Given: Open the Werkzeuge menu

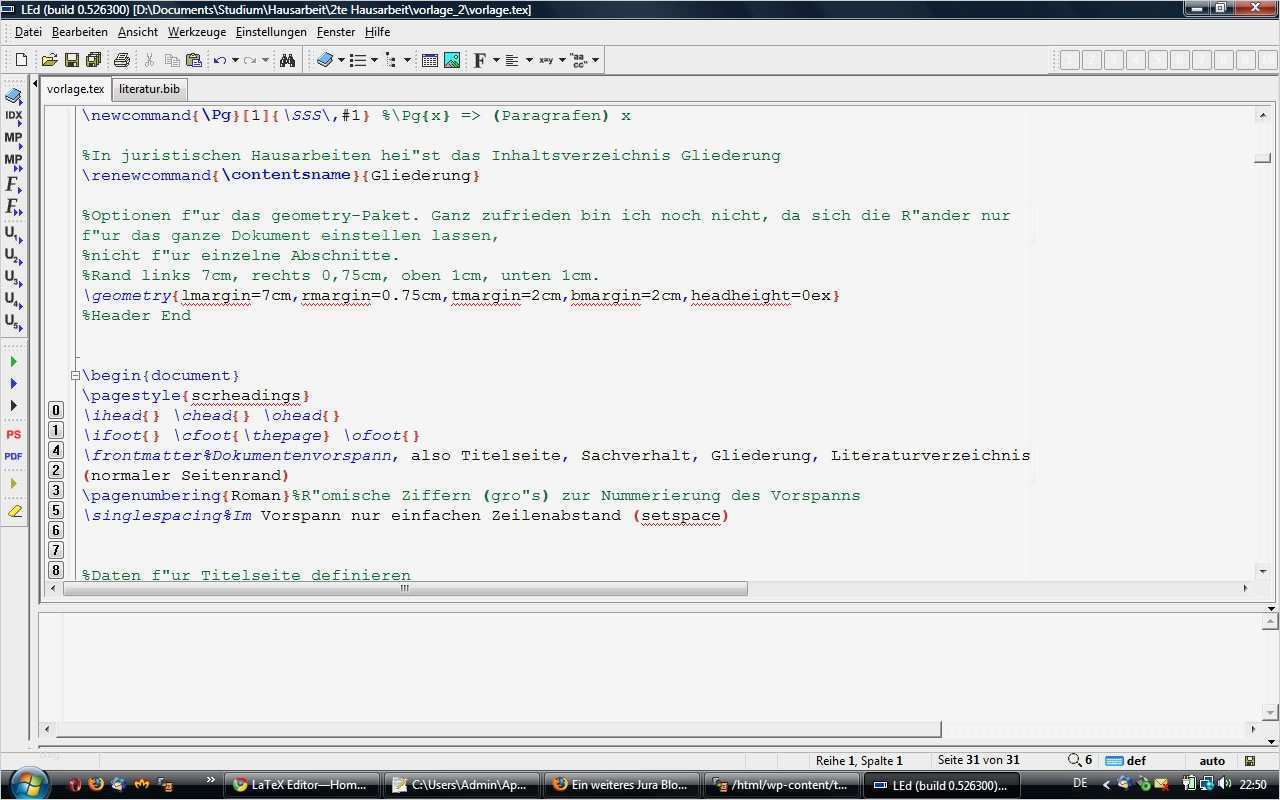Looking at the screenshot, I should [196, 32].
